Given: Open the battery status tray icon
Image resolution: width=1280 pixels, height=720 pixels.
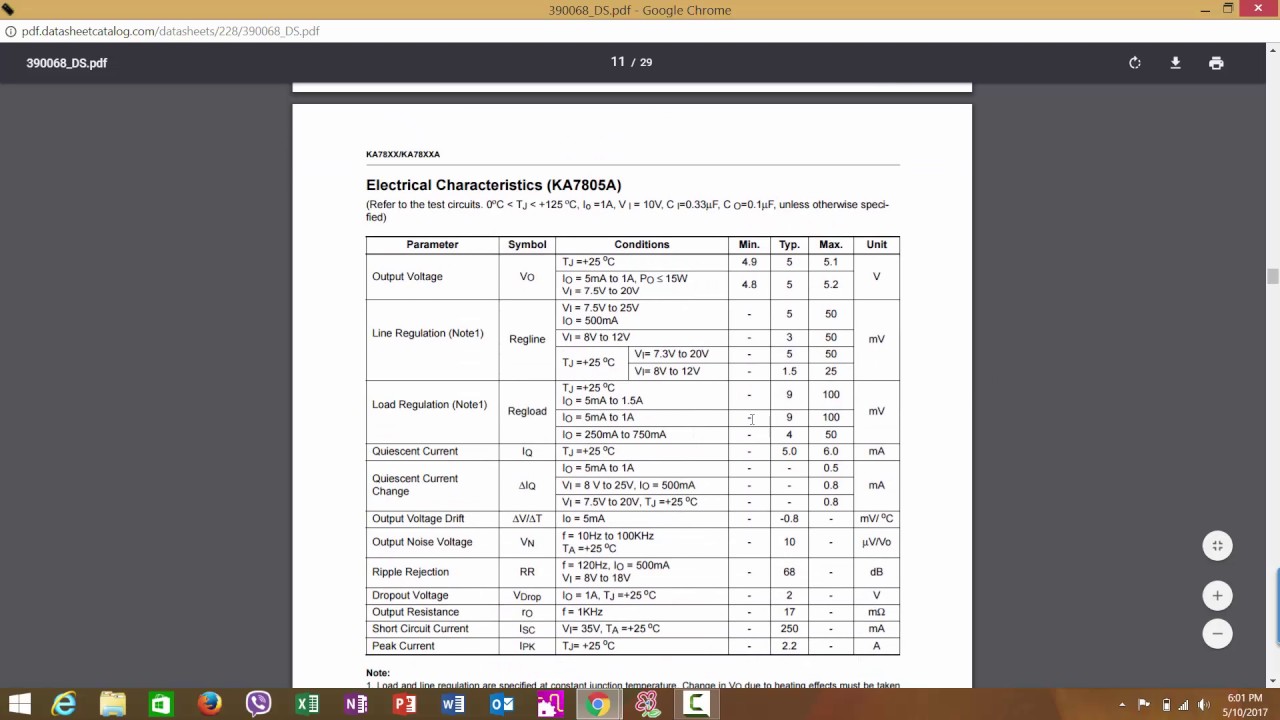Looking at the screenshot, I should pos(1166,704).
